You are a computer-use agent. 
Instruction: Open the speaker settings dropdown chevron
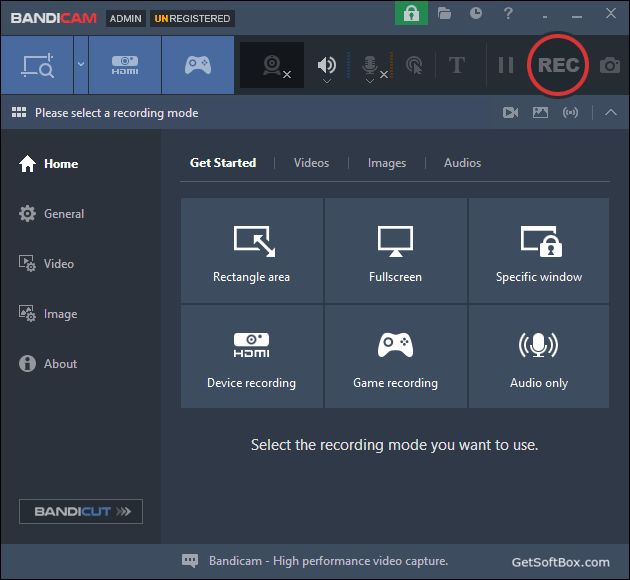pyautogui.click(x=327, y=82)
